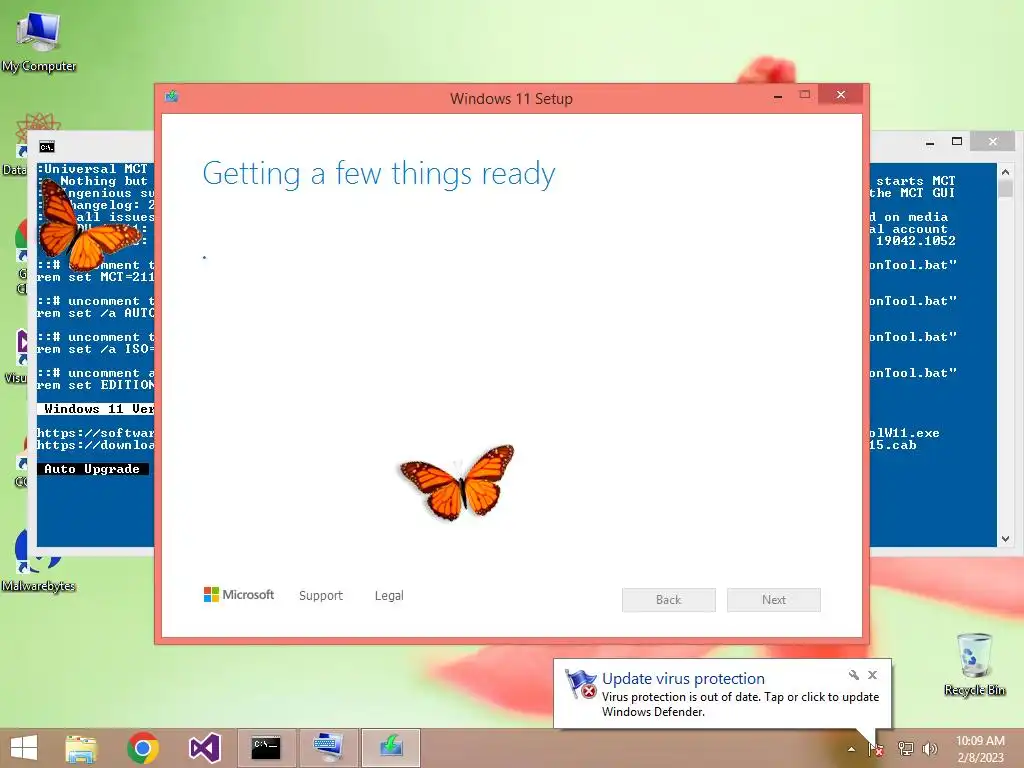Click the Update virus protection notification title
This screenshot has width=1024, height=768.
click(x=683, y=679)
